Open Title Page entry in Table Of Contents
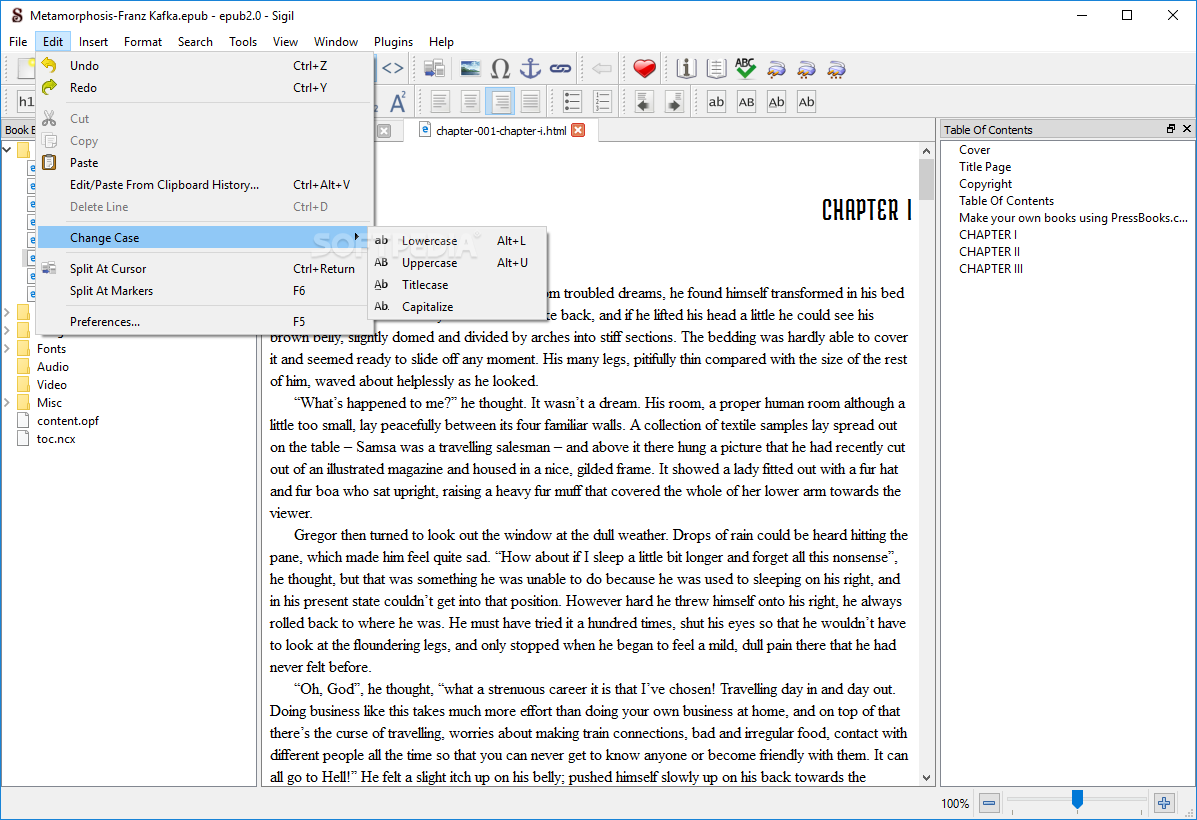Viewport: 1197px width, 820px height. pos(985,166)
